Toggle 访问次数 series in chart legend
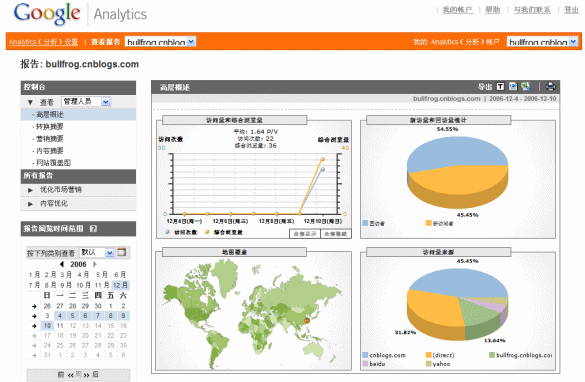Viewport: 585px width, 382px height. point(181,232)
